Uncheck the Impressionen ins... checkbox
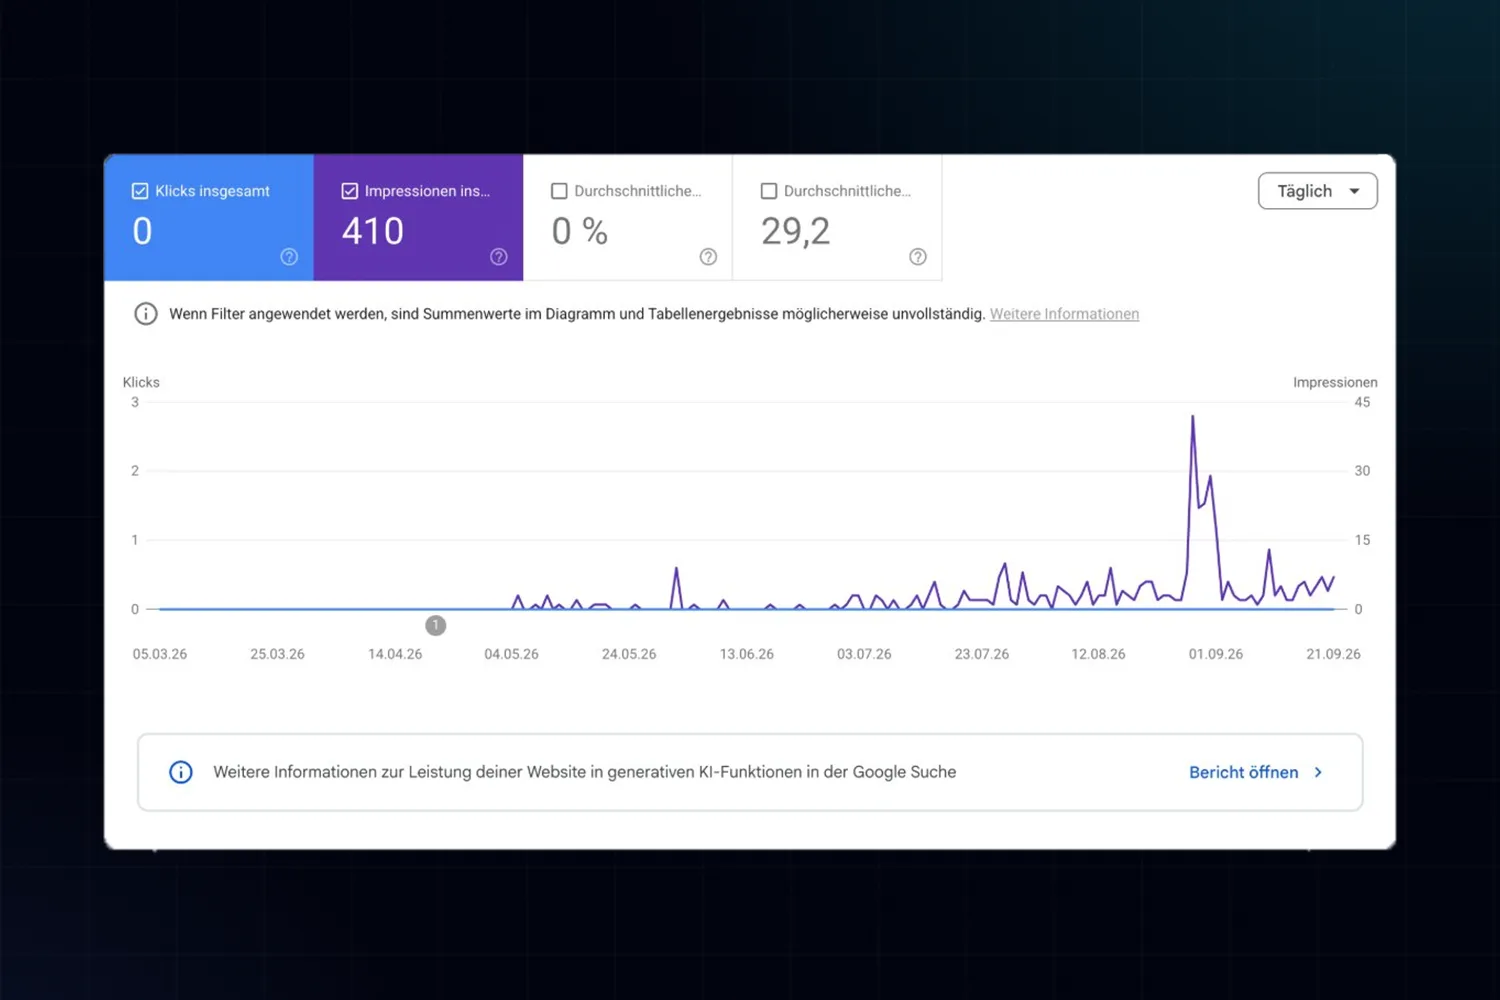The height and width of the screenshot is (1000, 1500). [350, 191]
